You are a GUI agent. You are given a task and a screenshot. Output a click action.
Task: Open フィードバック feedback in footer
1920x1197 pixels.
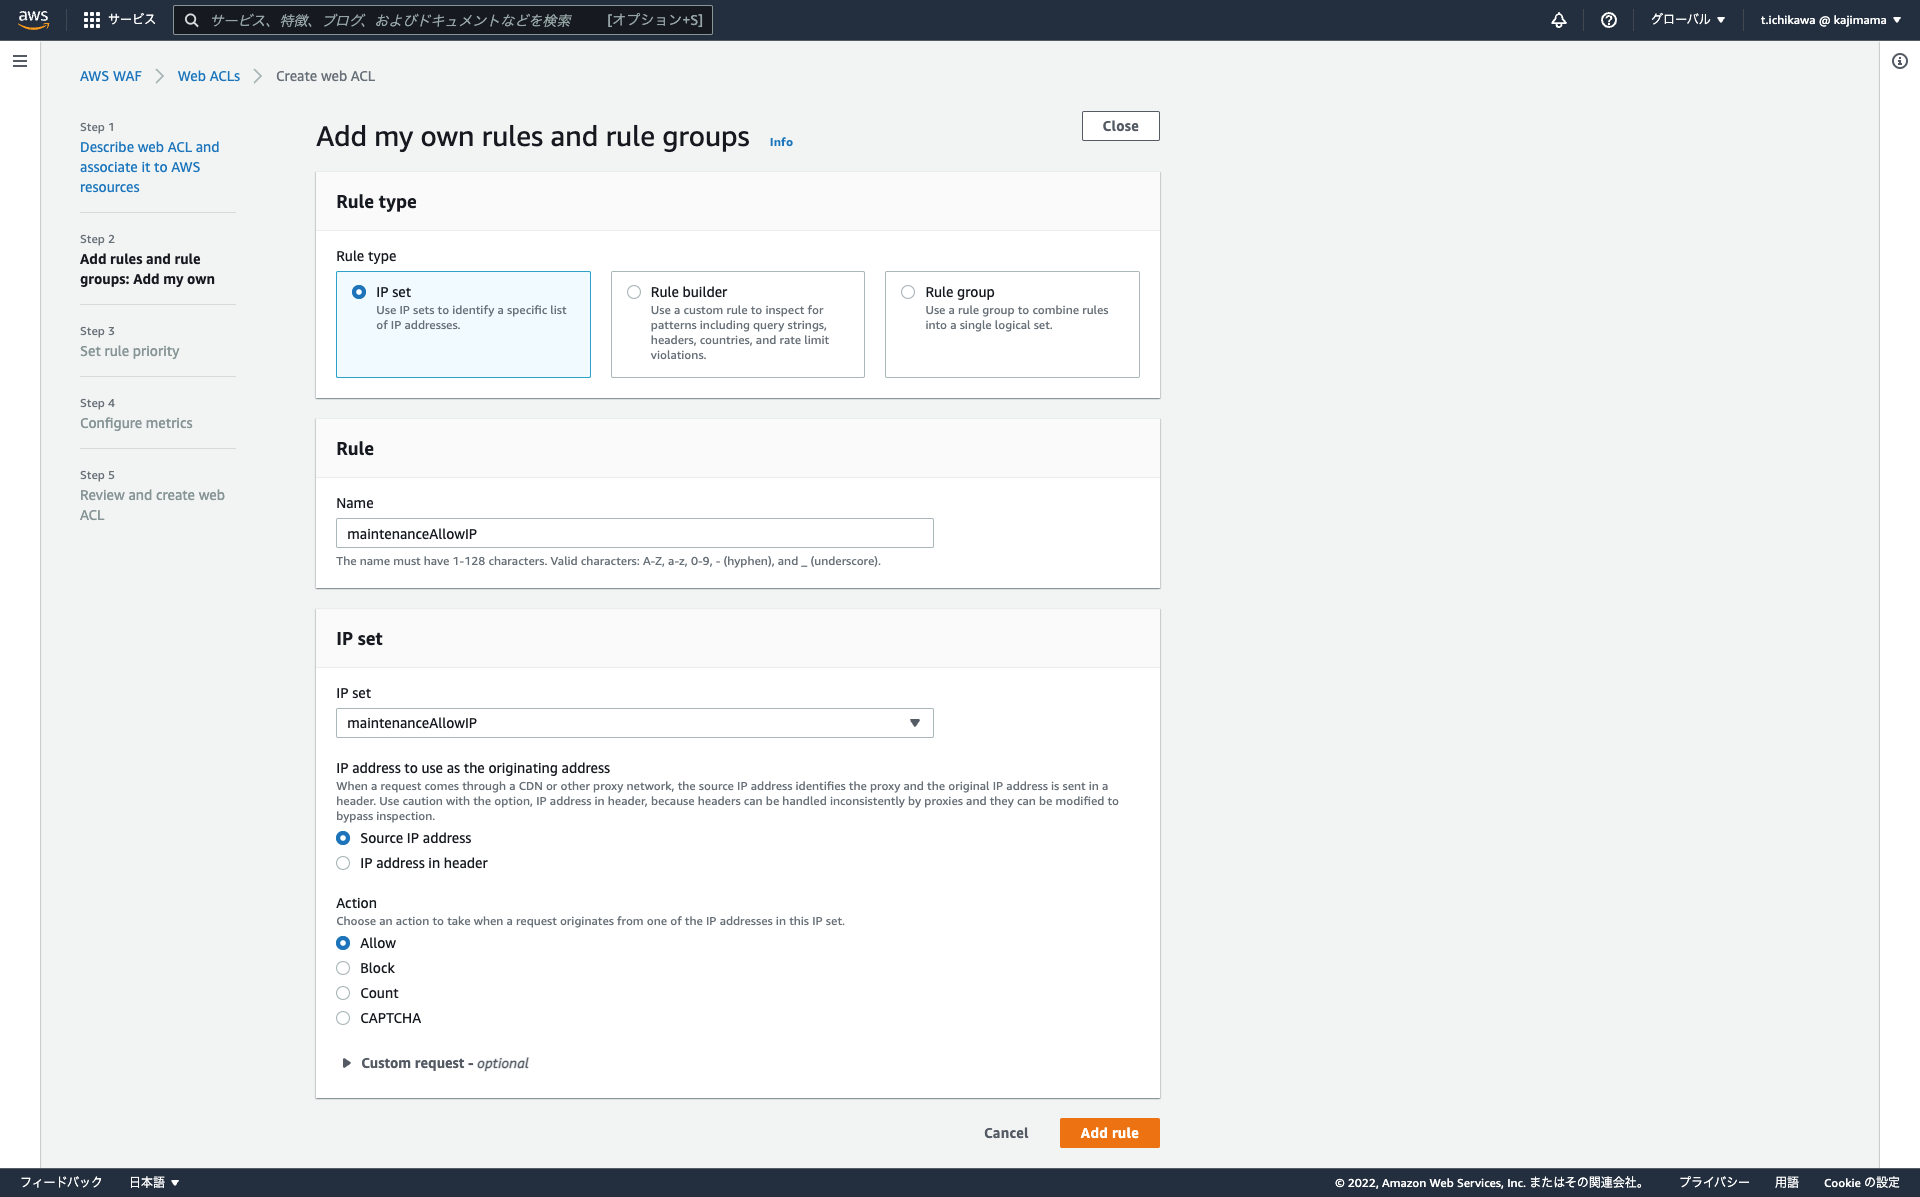[x=61, y=1182]
